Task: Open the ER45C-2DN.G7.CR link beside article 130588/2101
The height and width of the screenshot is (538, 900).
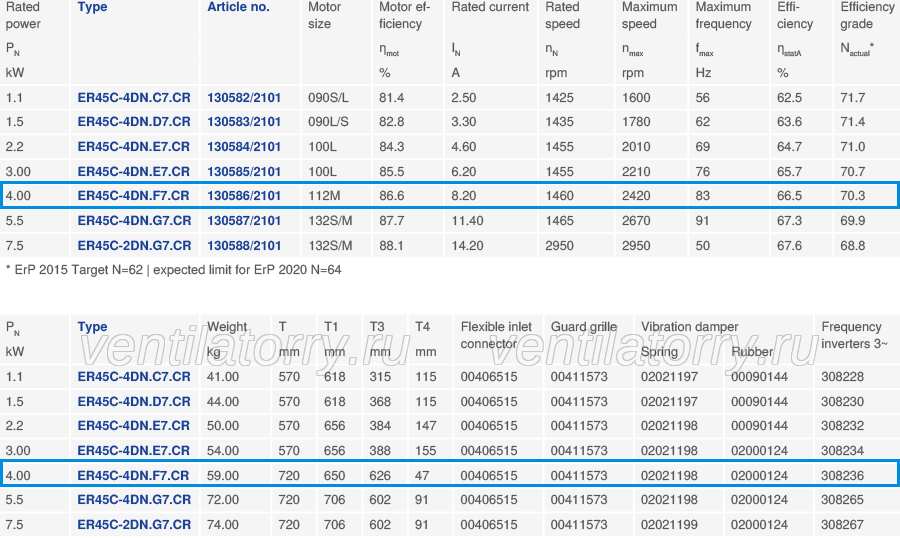Action: tap(134, 246)
